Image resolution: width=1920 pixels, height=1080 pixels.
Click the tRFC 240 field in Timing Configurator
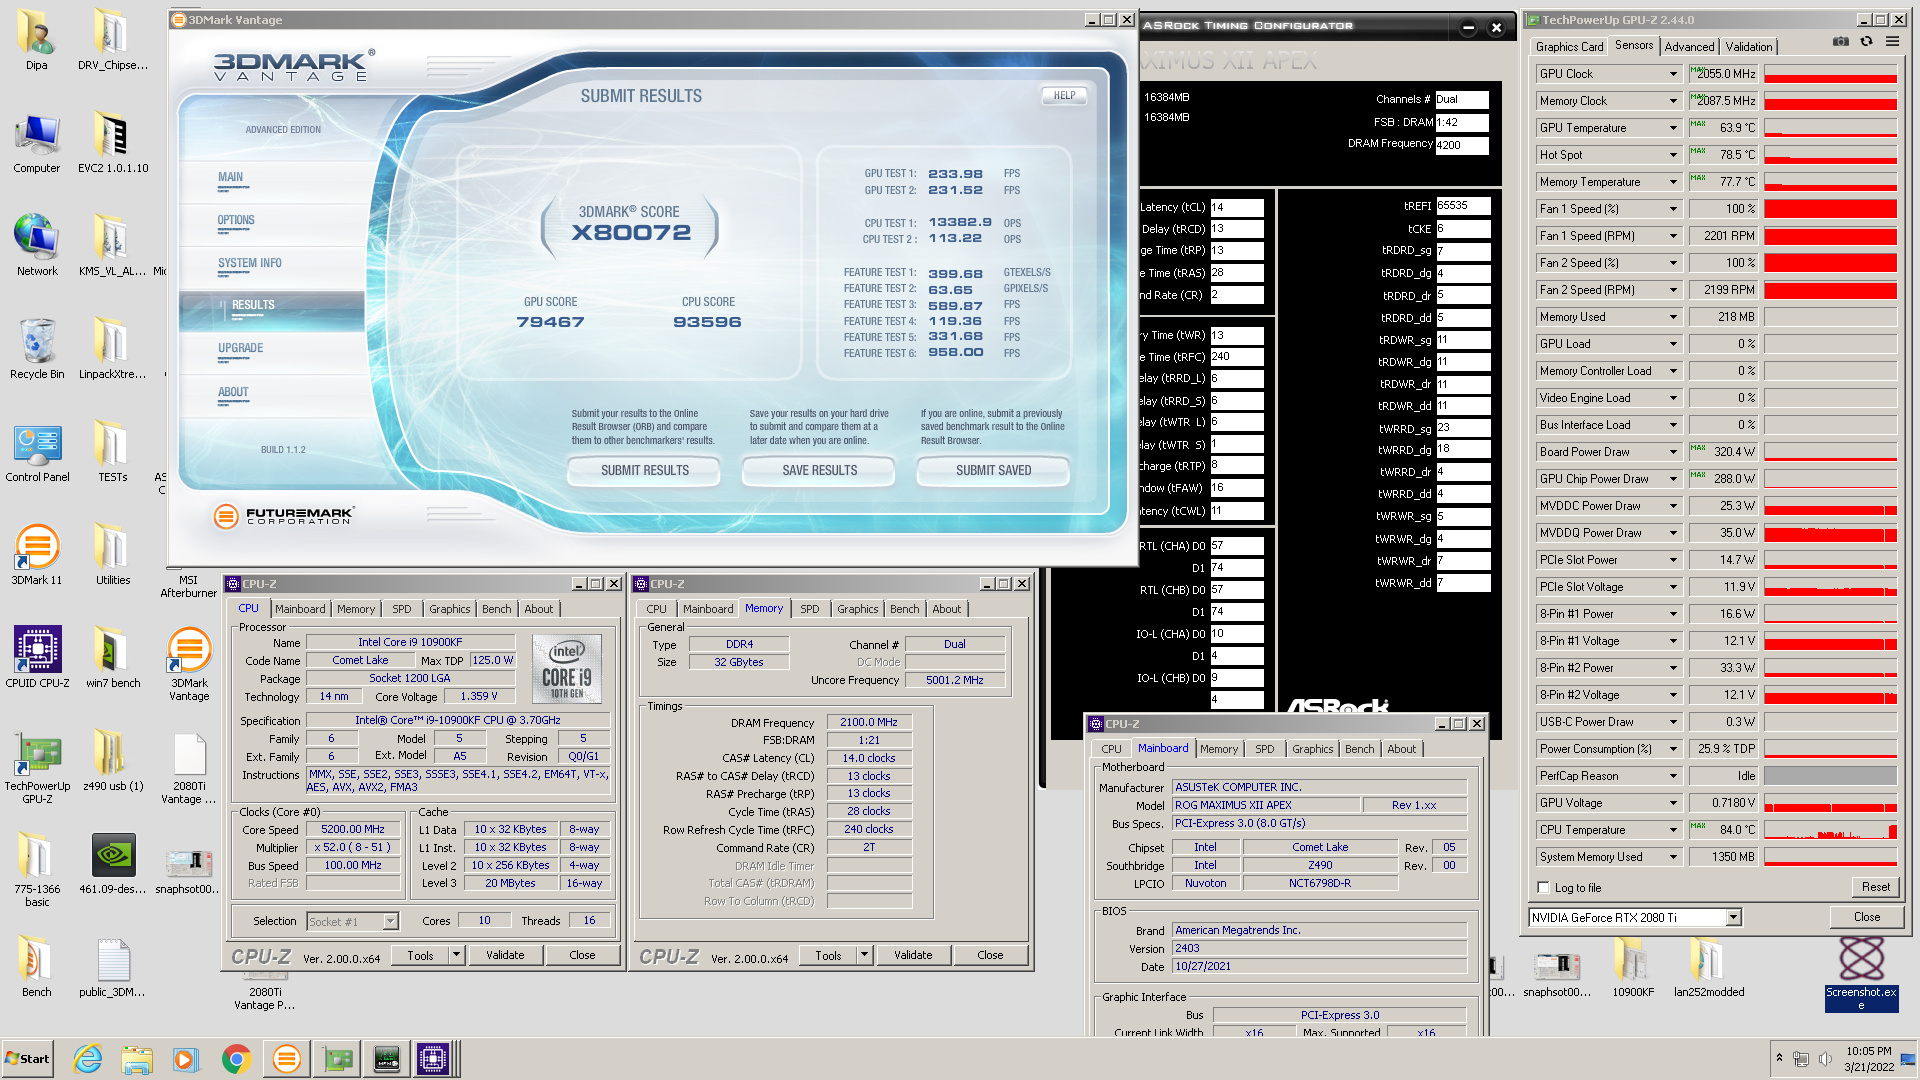tap(1237, 357)
